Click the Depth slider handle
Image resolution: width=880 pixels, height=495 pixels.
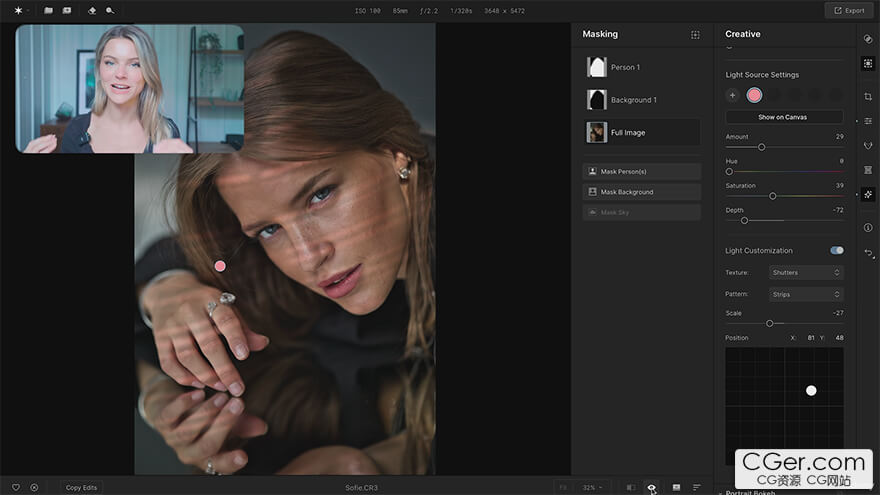click(x=744, y=221)
